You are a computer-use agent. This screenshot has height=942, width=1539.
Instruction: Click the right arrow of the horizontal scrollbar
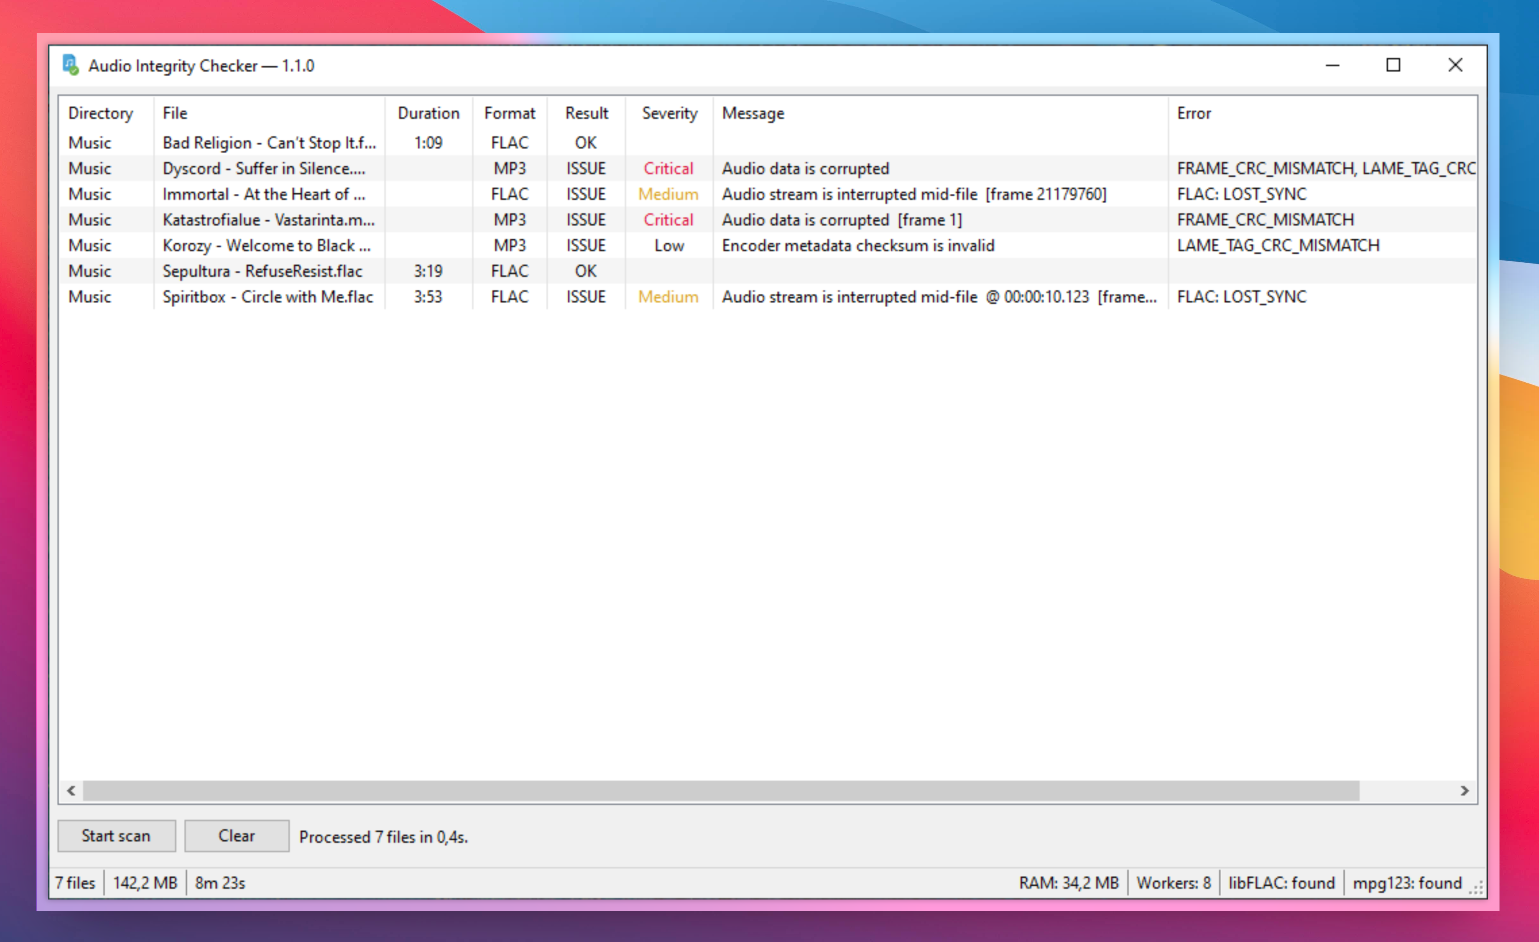pos(1464,791)
